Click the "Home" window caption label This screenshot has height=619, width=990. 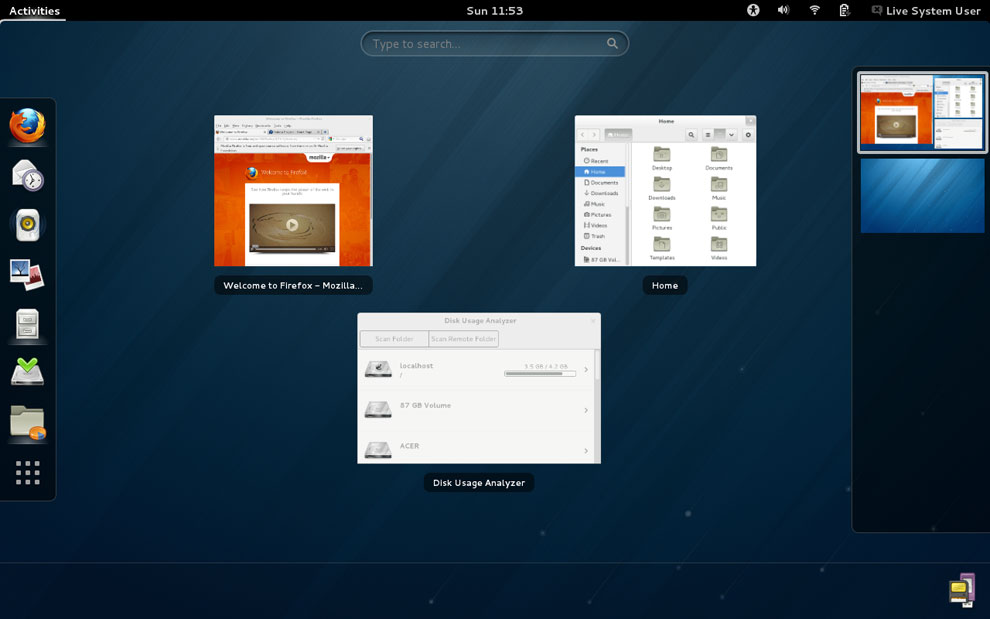coord(665,285)
